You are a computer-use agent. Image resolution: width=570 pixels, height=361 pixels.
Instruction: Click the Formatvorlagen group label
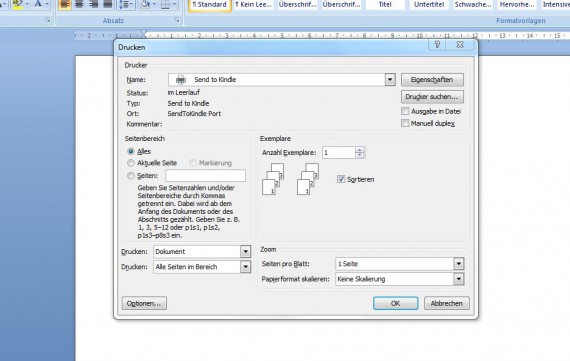click(521, 21)
